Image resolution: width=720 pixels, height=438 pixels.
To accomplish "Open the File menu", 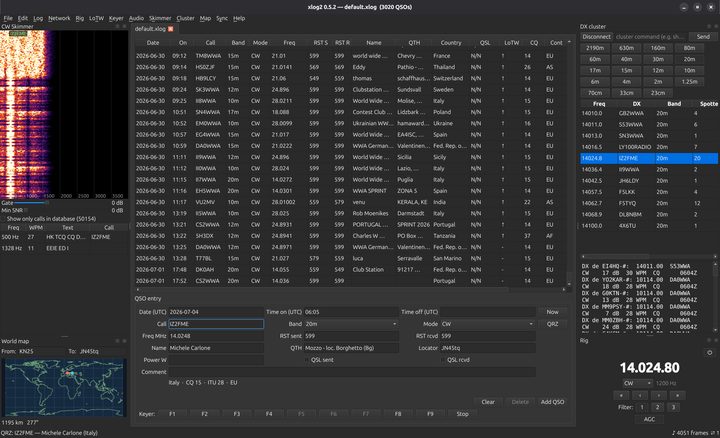I will (8, 18).
